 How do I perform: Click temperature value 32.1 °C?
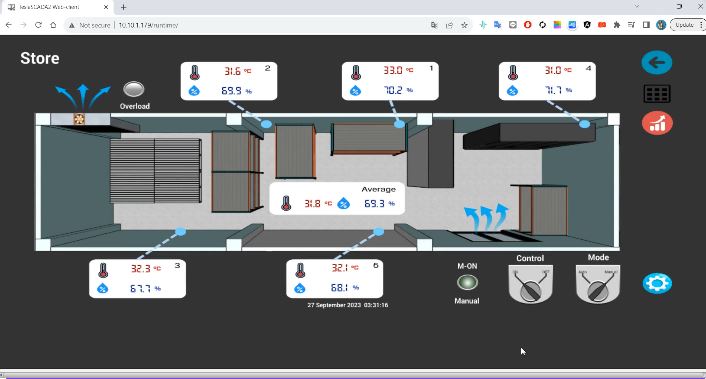pyautogui.click(x=345, y=268)
